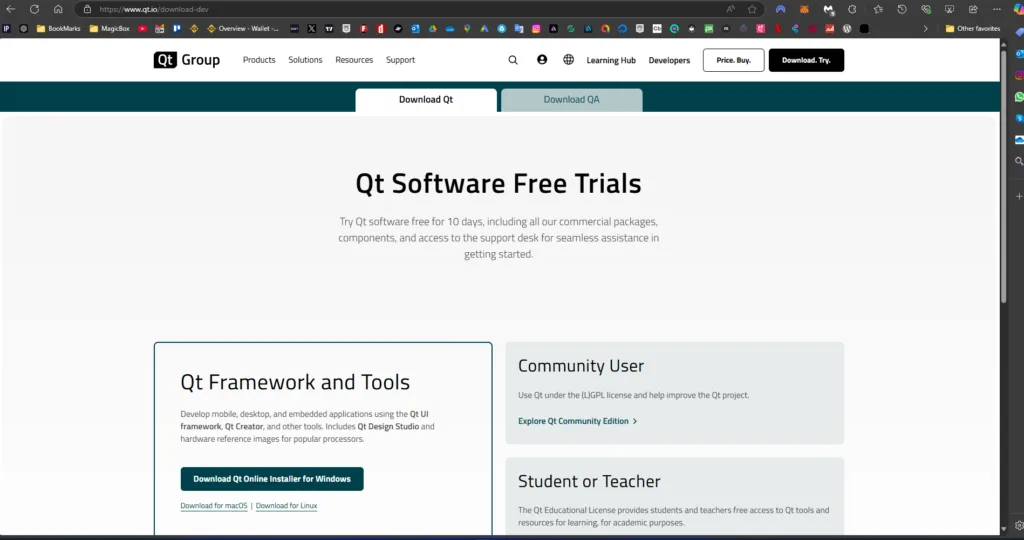Open the WhatsApp sidebar icon
Image resolution: width=1024 pixels, height=540 pixels.
click(1019, 97)
